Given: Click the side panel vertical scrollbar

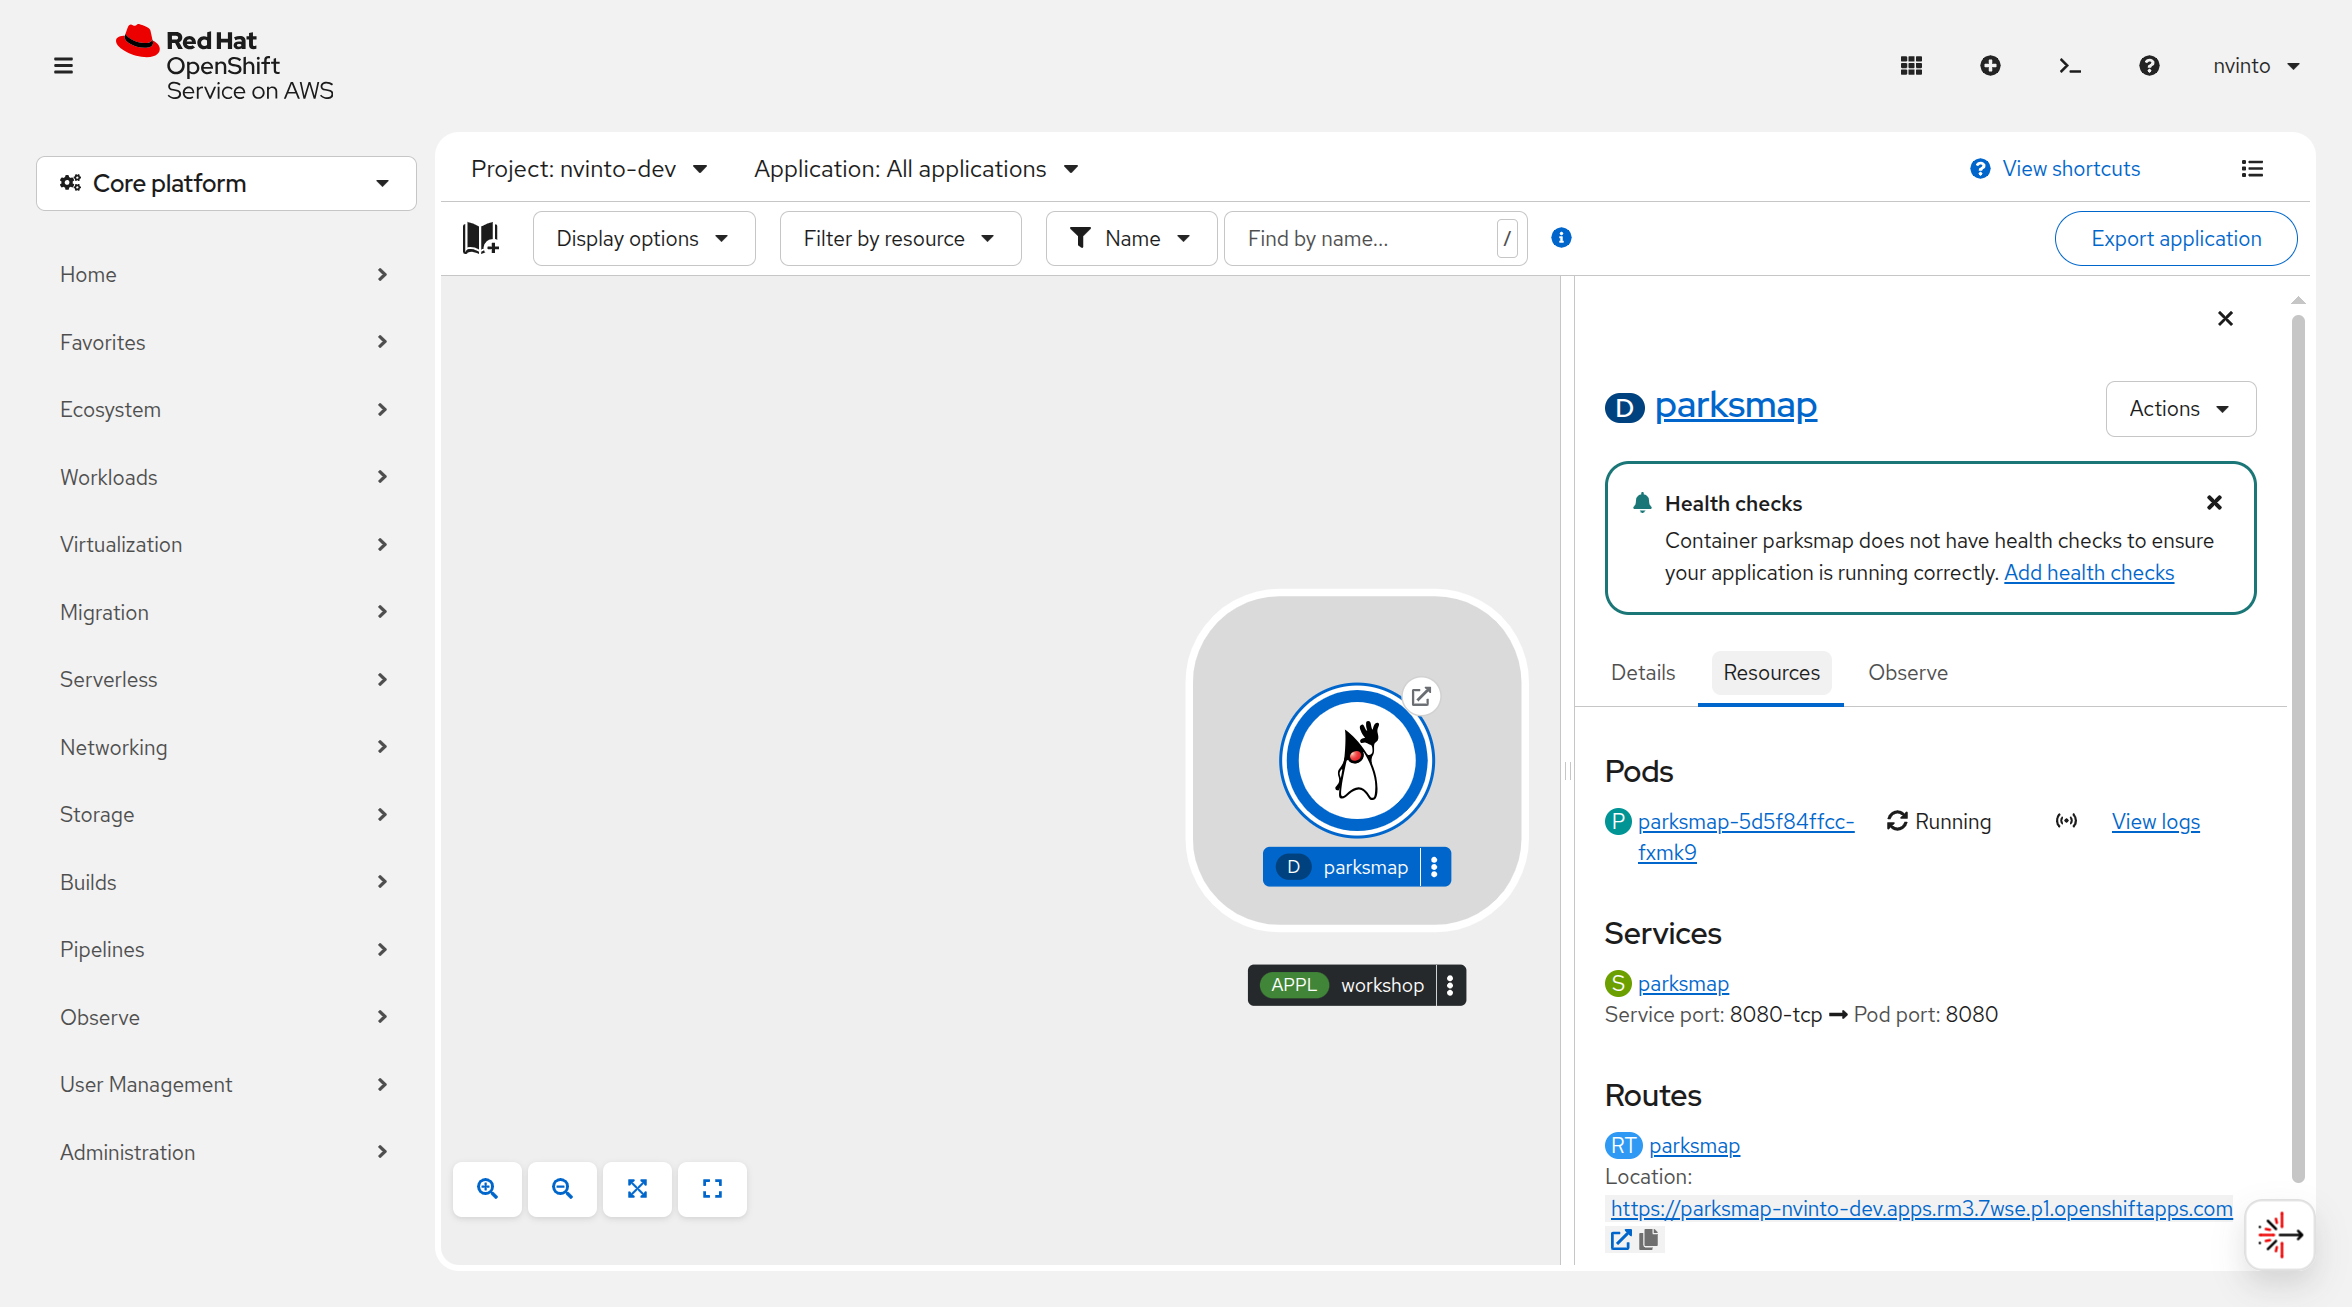Looking at the screenshot, I should point(2298,748).
